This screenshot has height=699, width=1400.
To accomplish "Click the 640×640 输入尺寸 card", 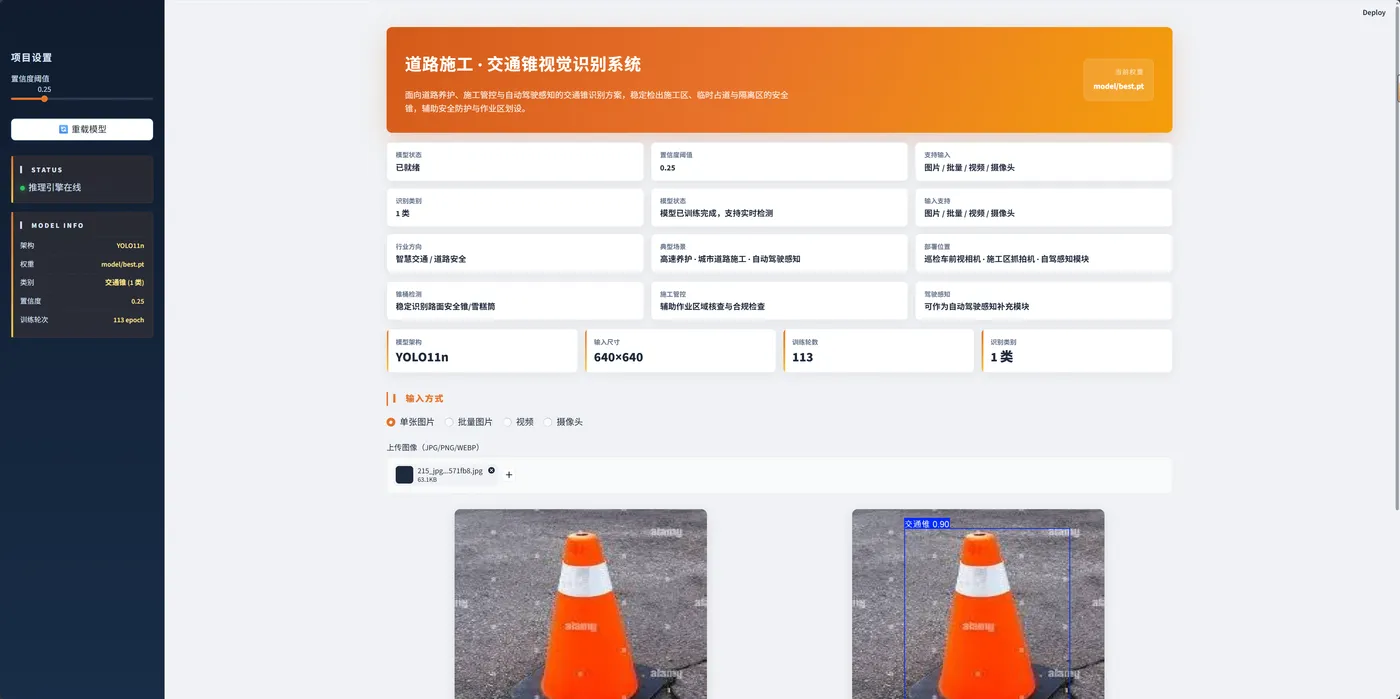I will (680, 351).
